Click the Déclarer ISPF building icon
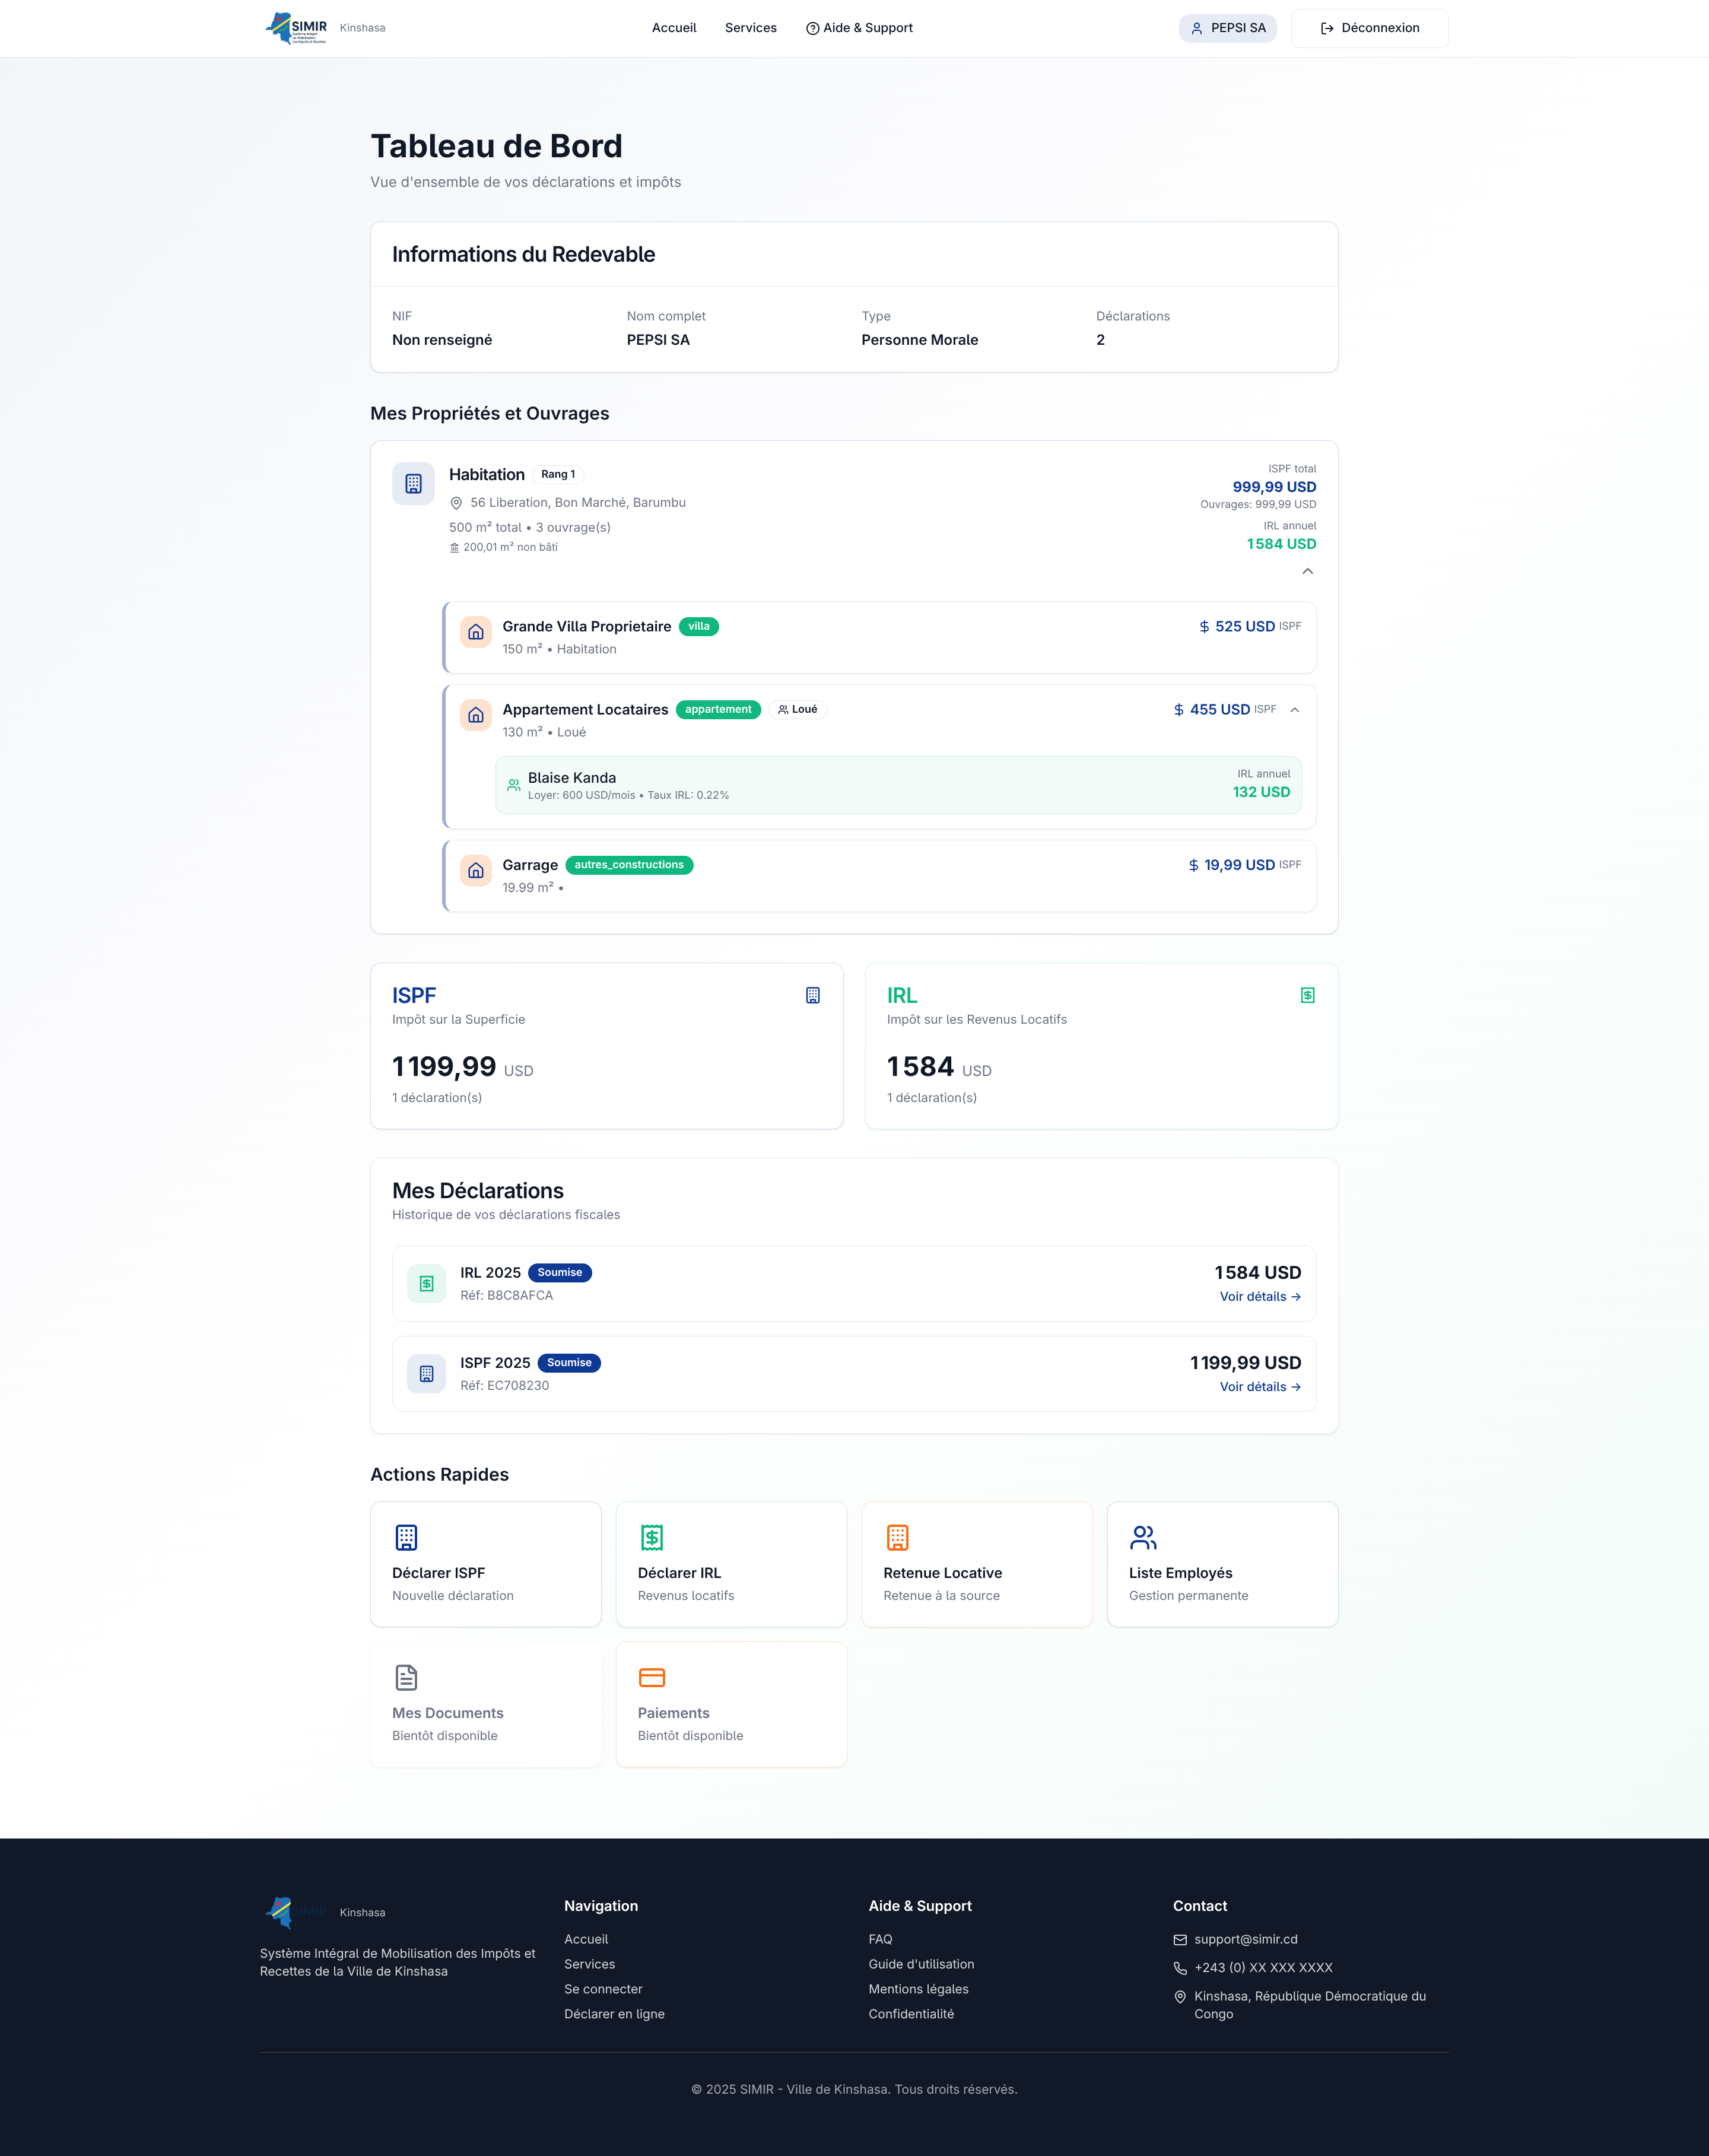The image size is (1709, 2156). click(x=406, y=1537)
